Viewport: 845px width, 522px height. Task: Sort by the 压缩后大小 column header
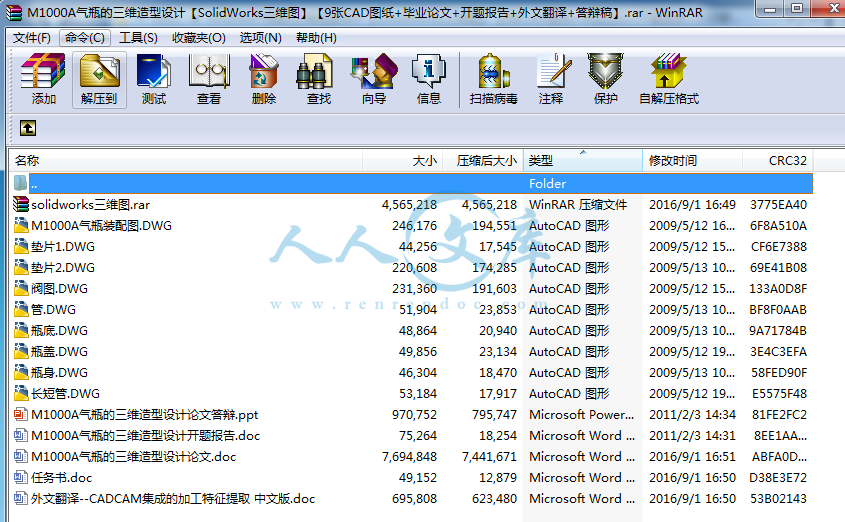pyautogui.click(x=483, y=161)
